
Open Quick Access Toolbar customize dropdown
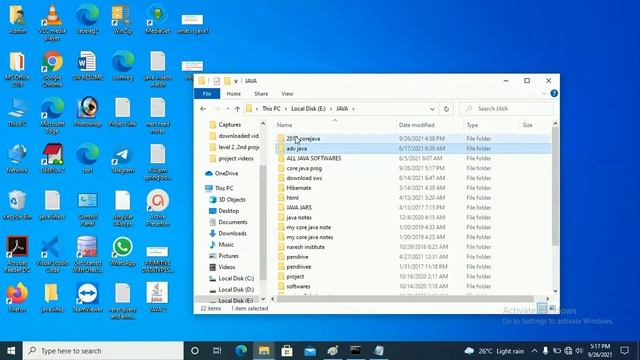[236, 81]
